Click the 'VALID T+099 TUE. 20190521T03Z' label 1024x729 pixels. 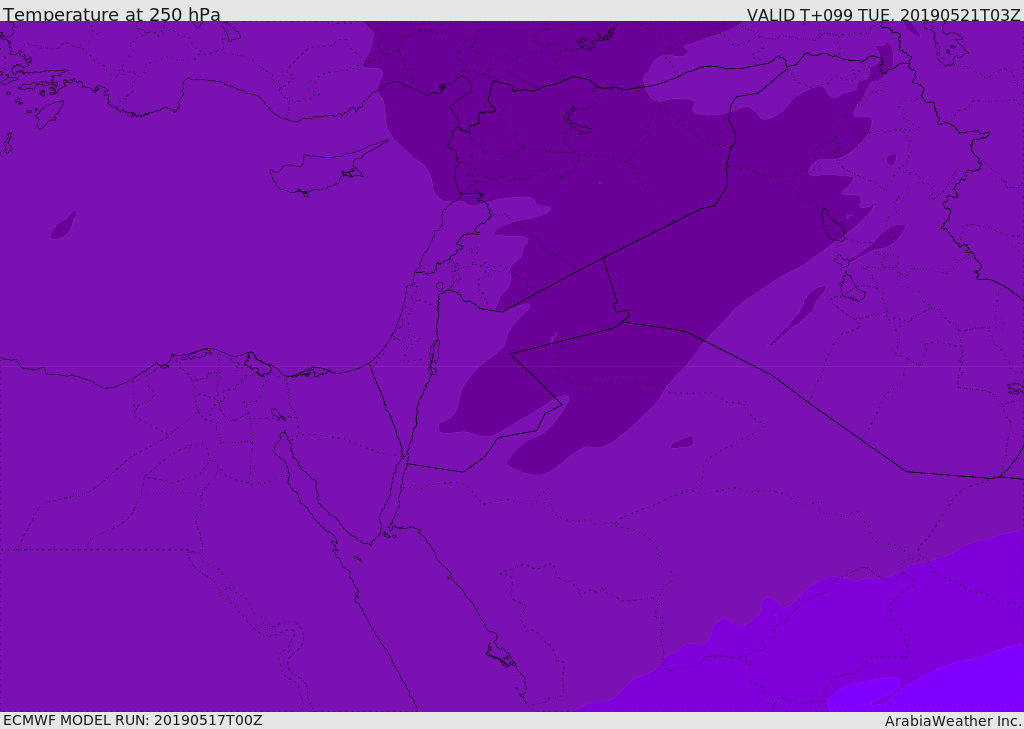click(x=884, y=14)
